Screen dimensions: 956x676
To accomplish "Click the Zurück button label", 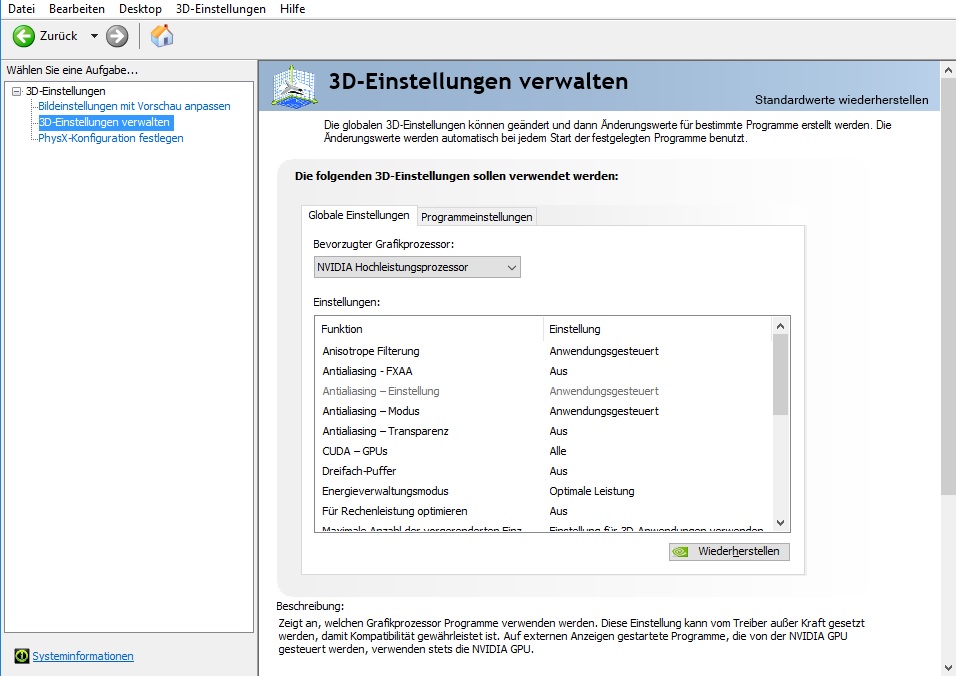I will 59,36.
